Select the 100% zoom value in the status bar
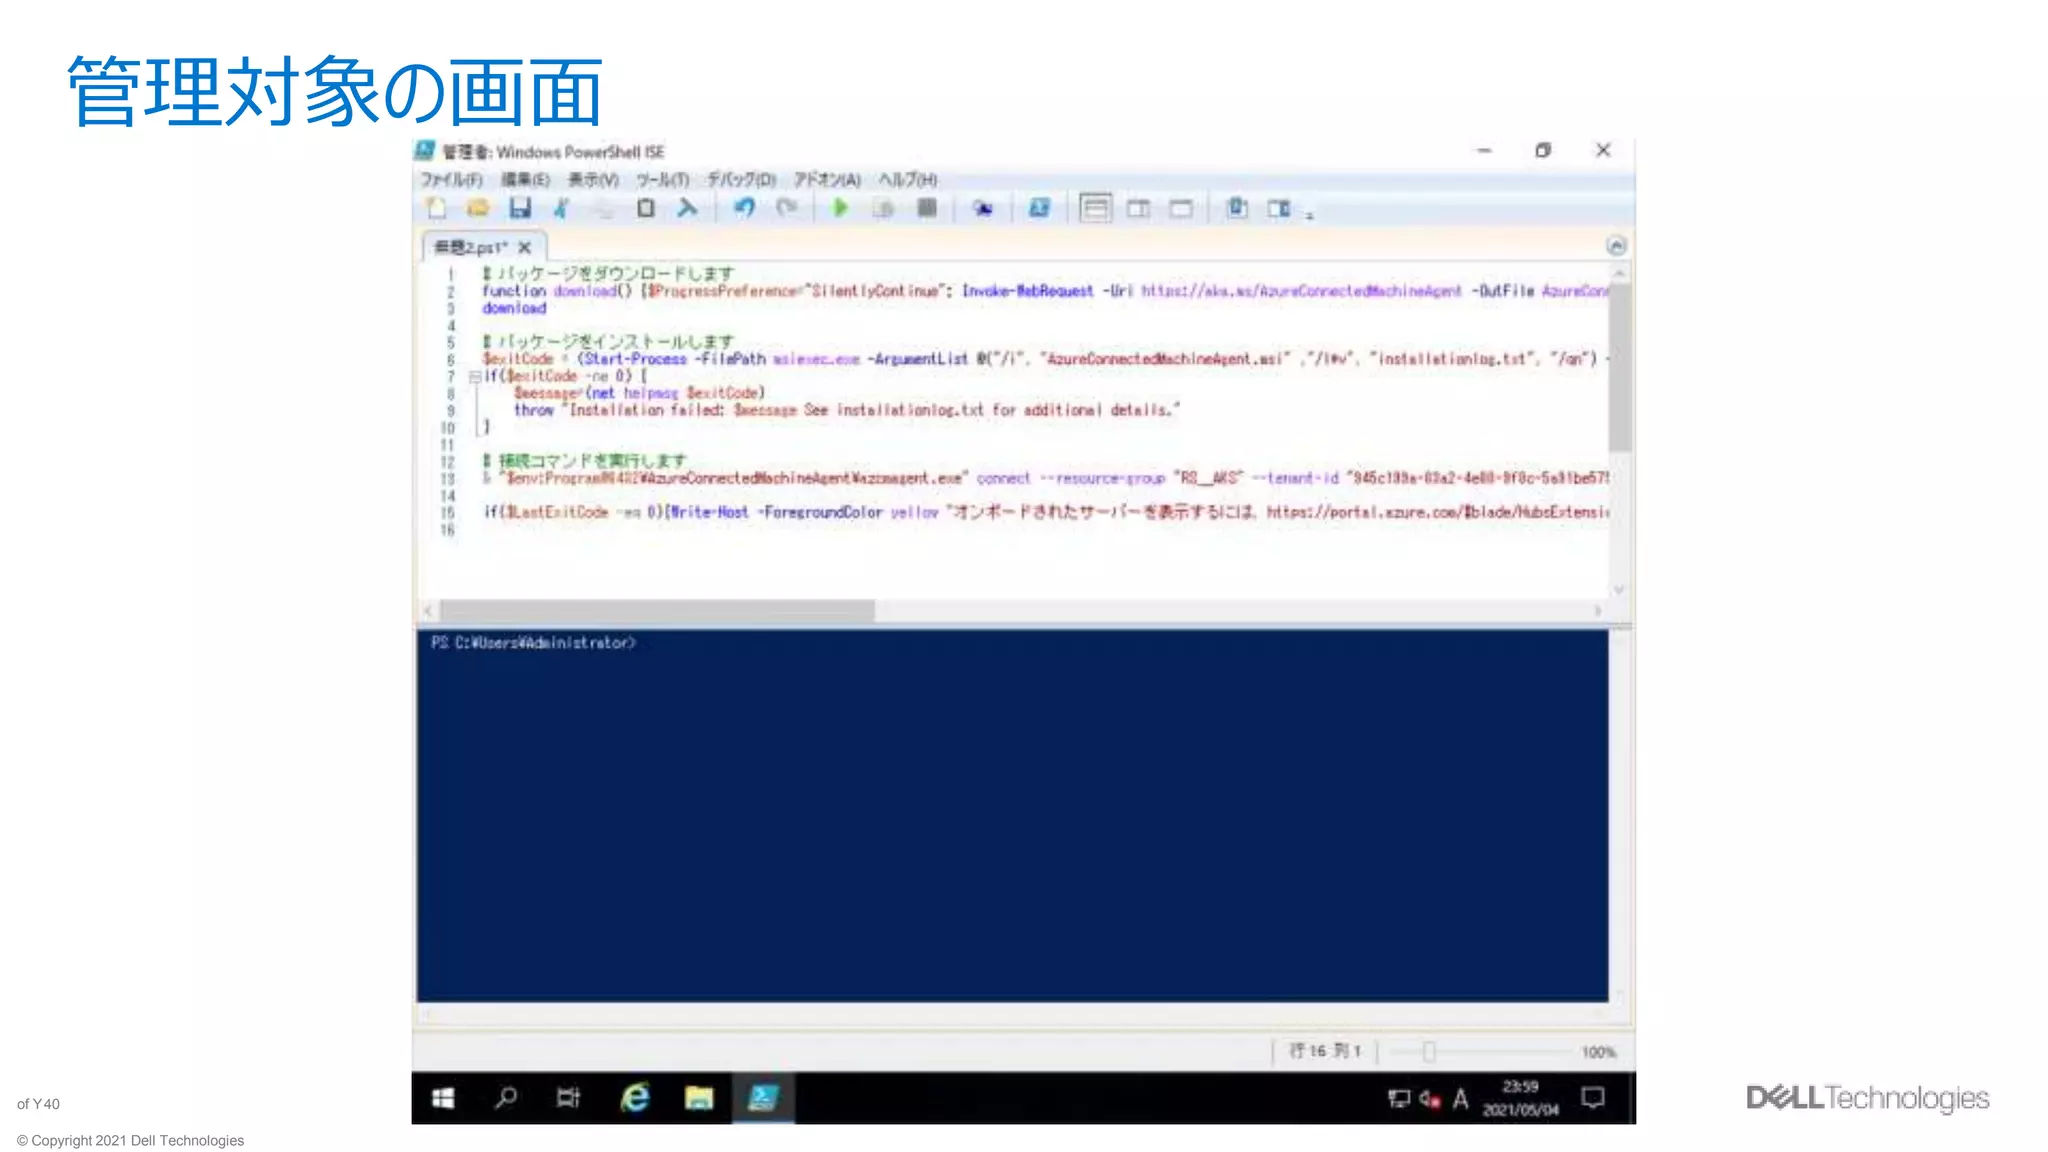 1598,1052
